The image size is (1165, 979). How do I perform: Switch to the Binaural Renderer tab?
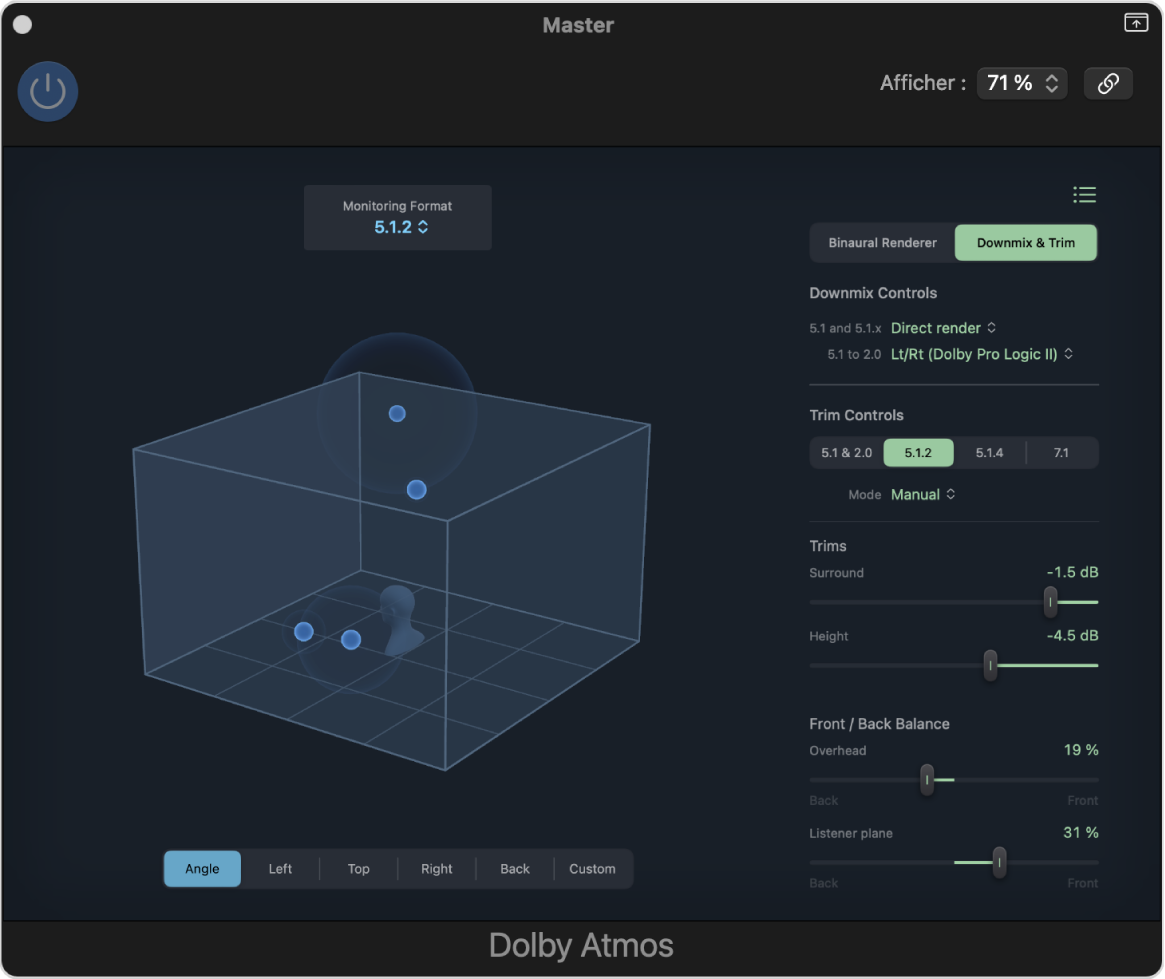tap(882, 243)
